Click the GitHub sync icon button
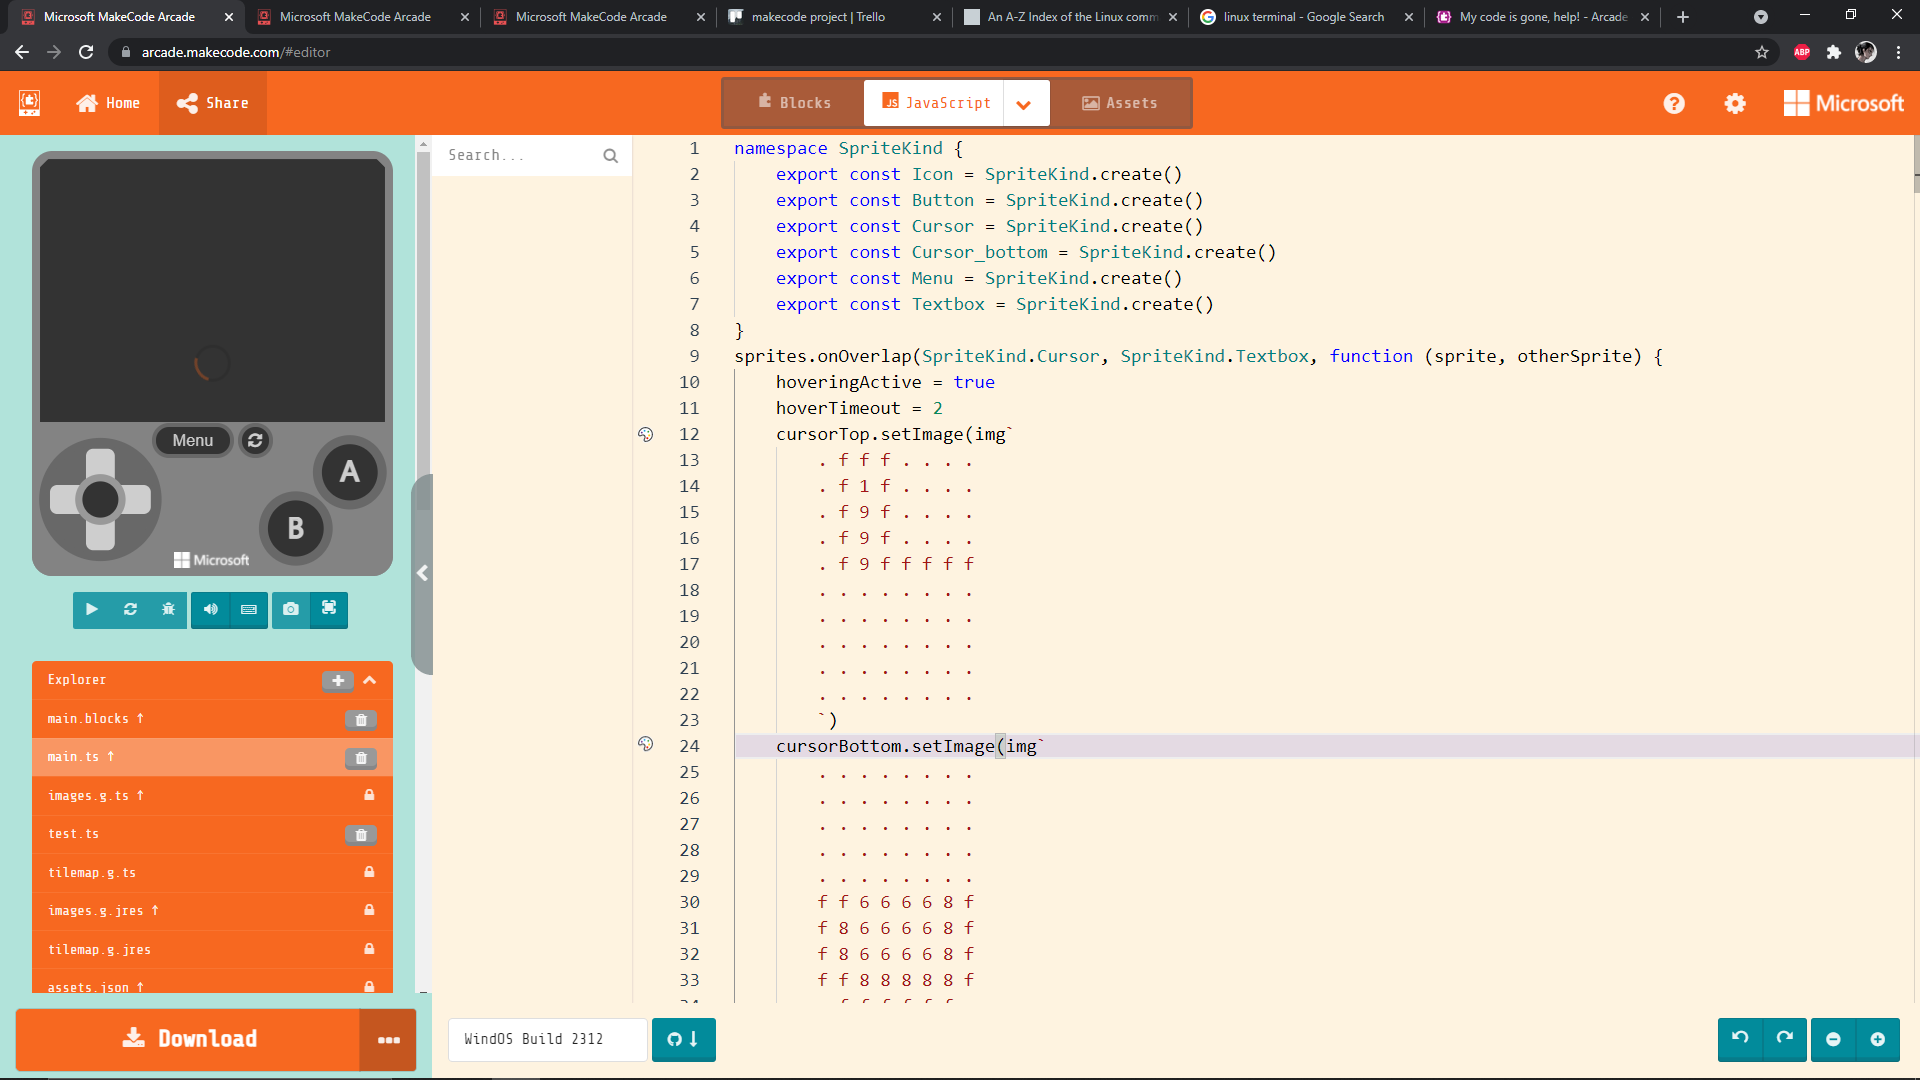The image size is (1920, 1080). [x=683, y=1039]
